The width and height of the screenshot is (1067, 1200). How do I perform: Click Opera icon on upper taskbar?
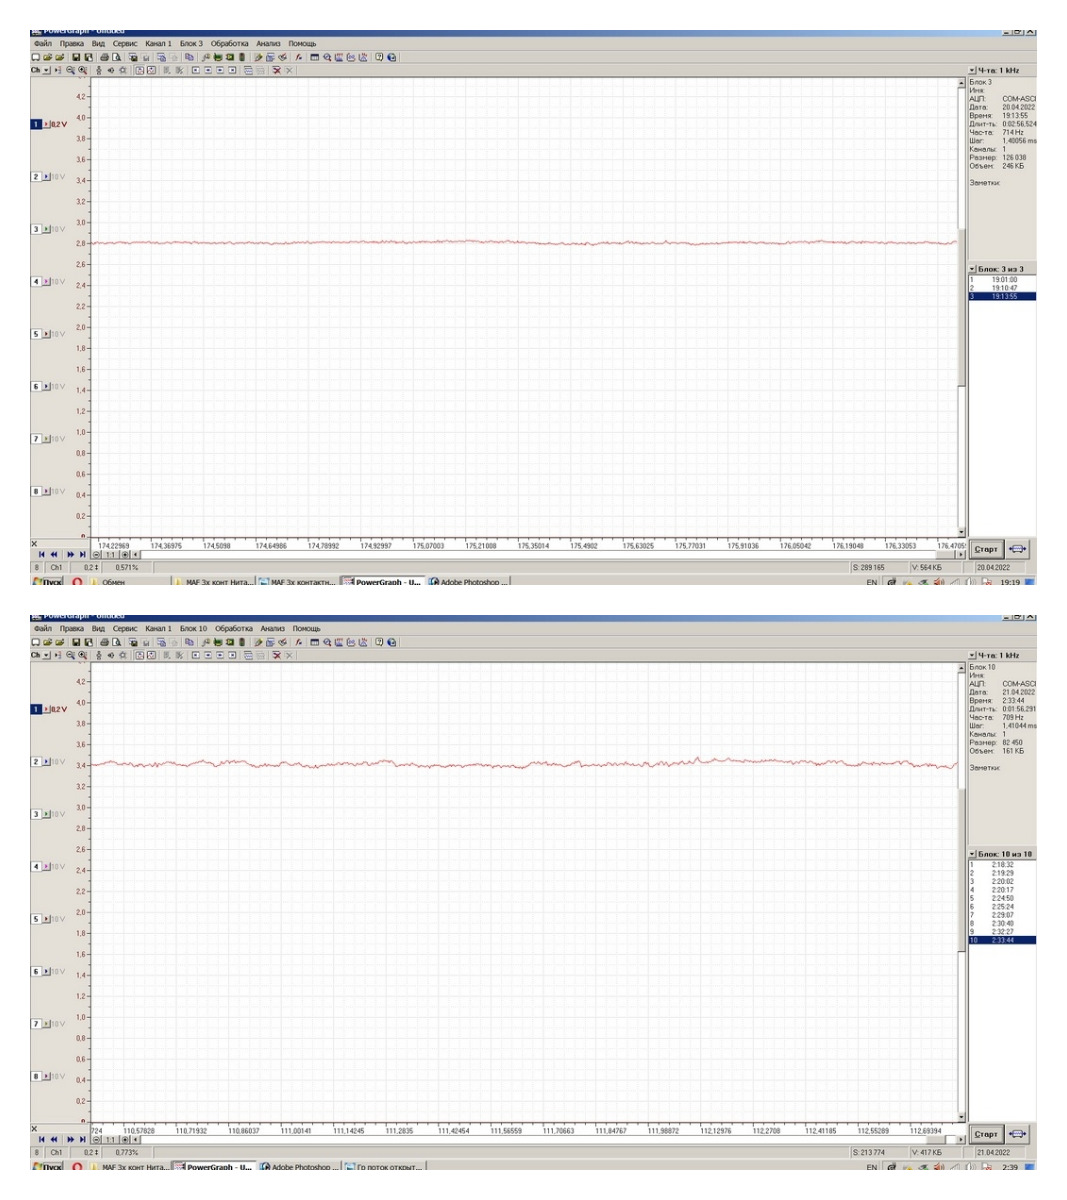(x=77, y=582)
